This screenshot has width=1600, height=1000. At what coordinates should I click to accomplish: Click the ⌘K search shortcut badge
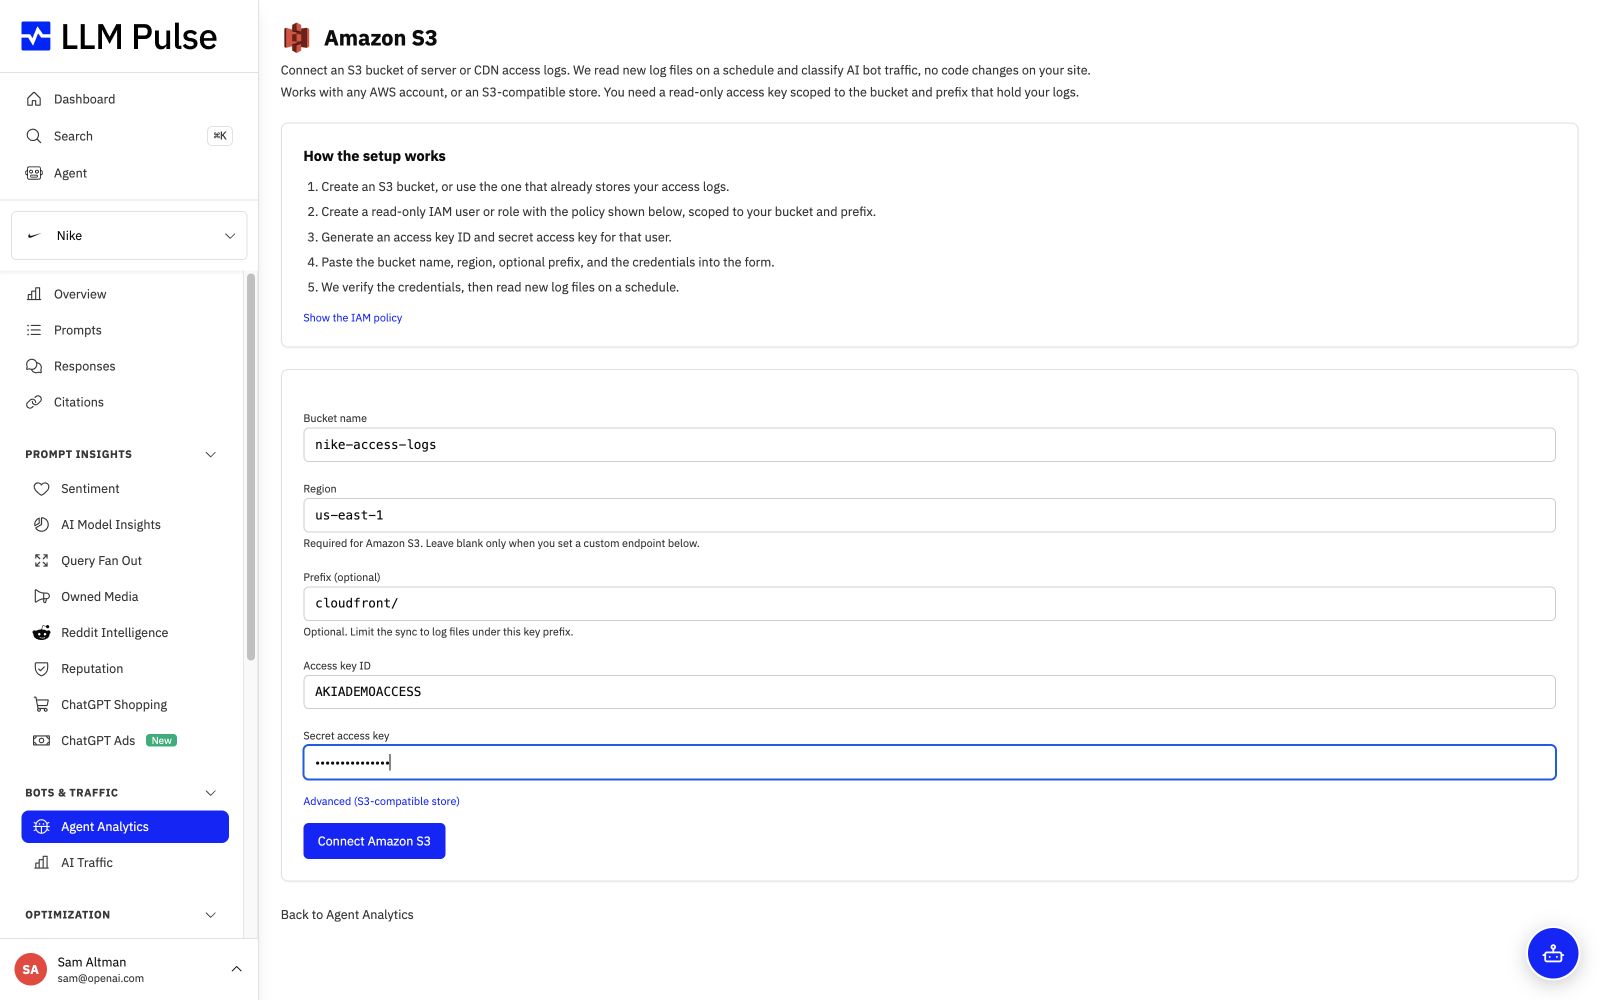(x=220, y=136)
